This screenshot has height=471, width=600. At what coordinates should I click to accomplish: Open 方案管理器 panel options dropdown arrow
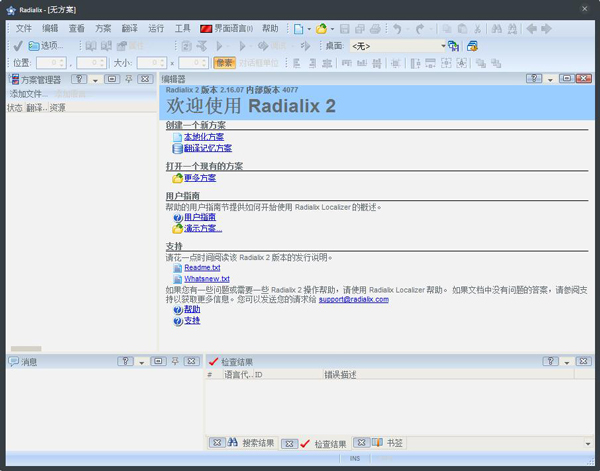click(x=95, y=80)
